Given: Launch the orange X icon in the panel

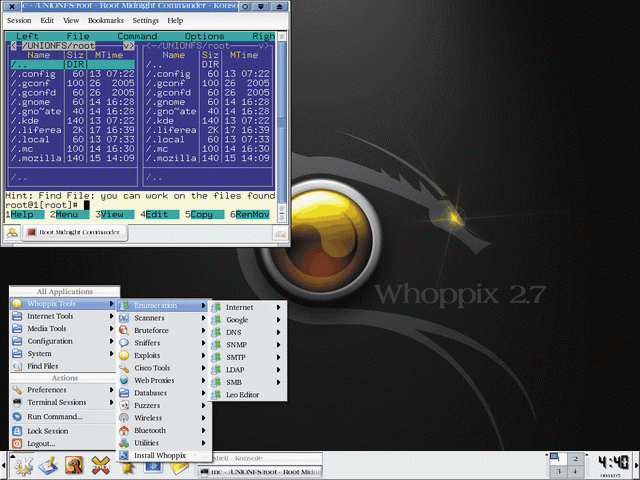Looking at the screenshot, I should 100,465.
